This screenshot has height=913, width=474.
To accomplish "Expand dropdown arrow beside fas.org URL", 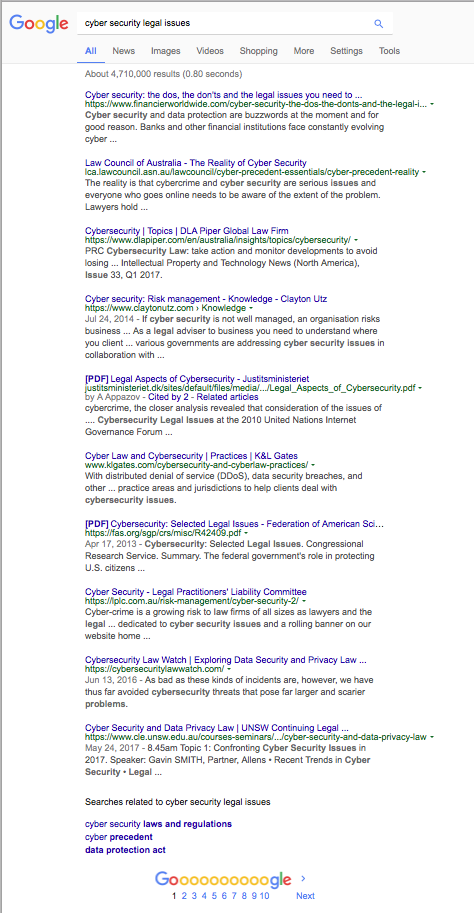I will coord(246,533).
